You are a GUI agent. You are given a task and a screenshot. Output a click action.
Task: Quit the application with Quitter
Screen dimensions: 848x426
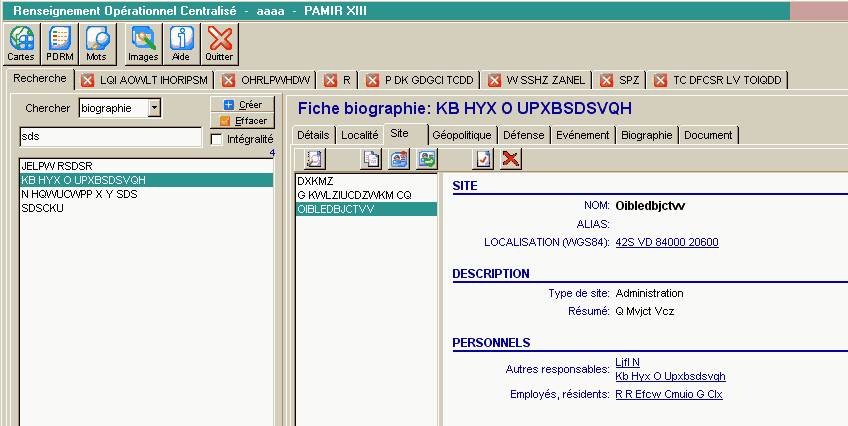219,44
